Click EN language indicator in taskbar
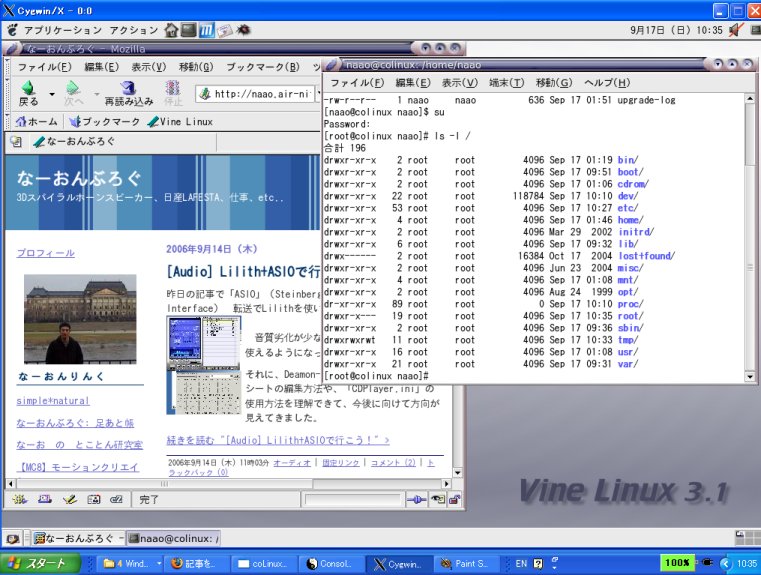This screenshot has height=575, width=761. tap(521, 563)
